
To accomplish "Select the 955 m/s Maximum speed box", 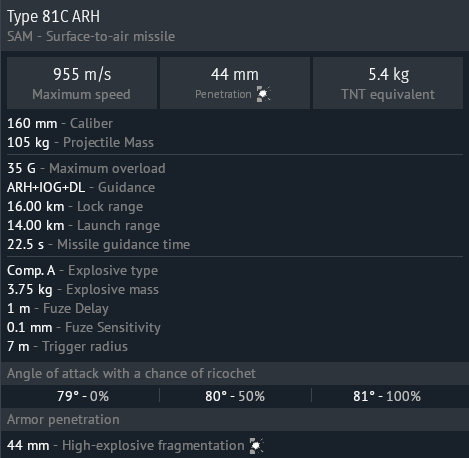I will [x=82, y=83].
